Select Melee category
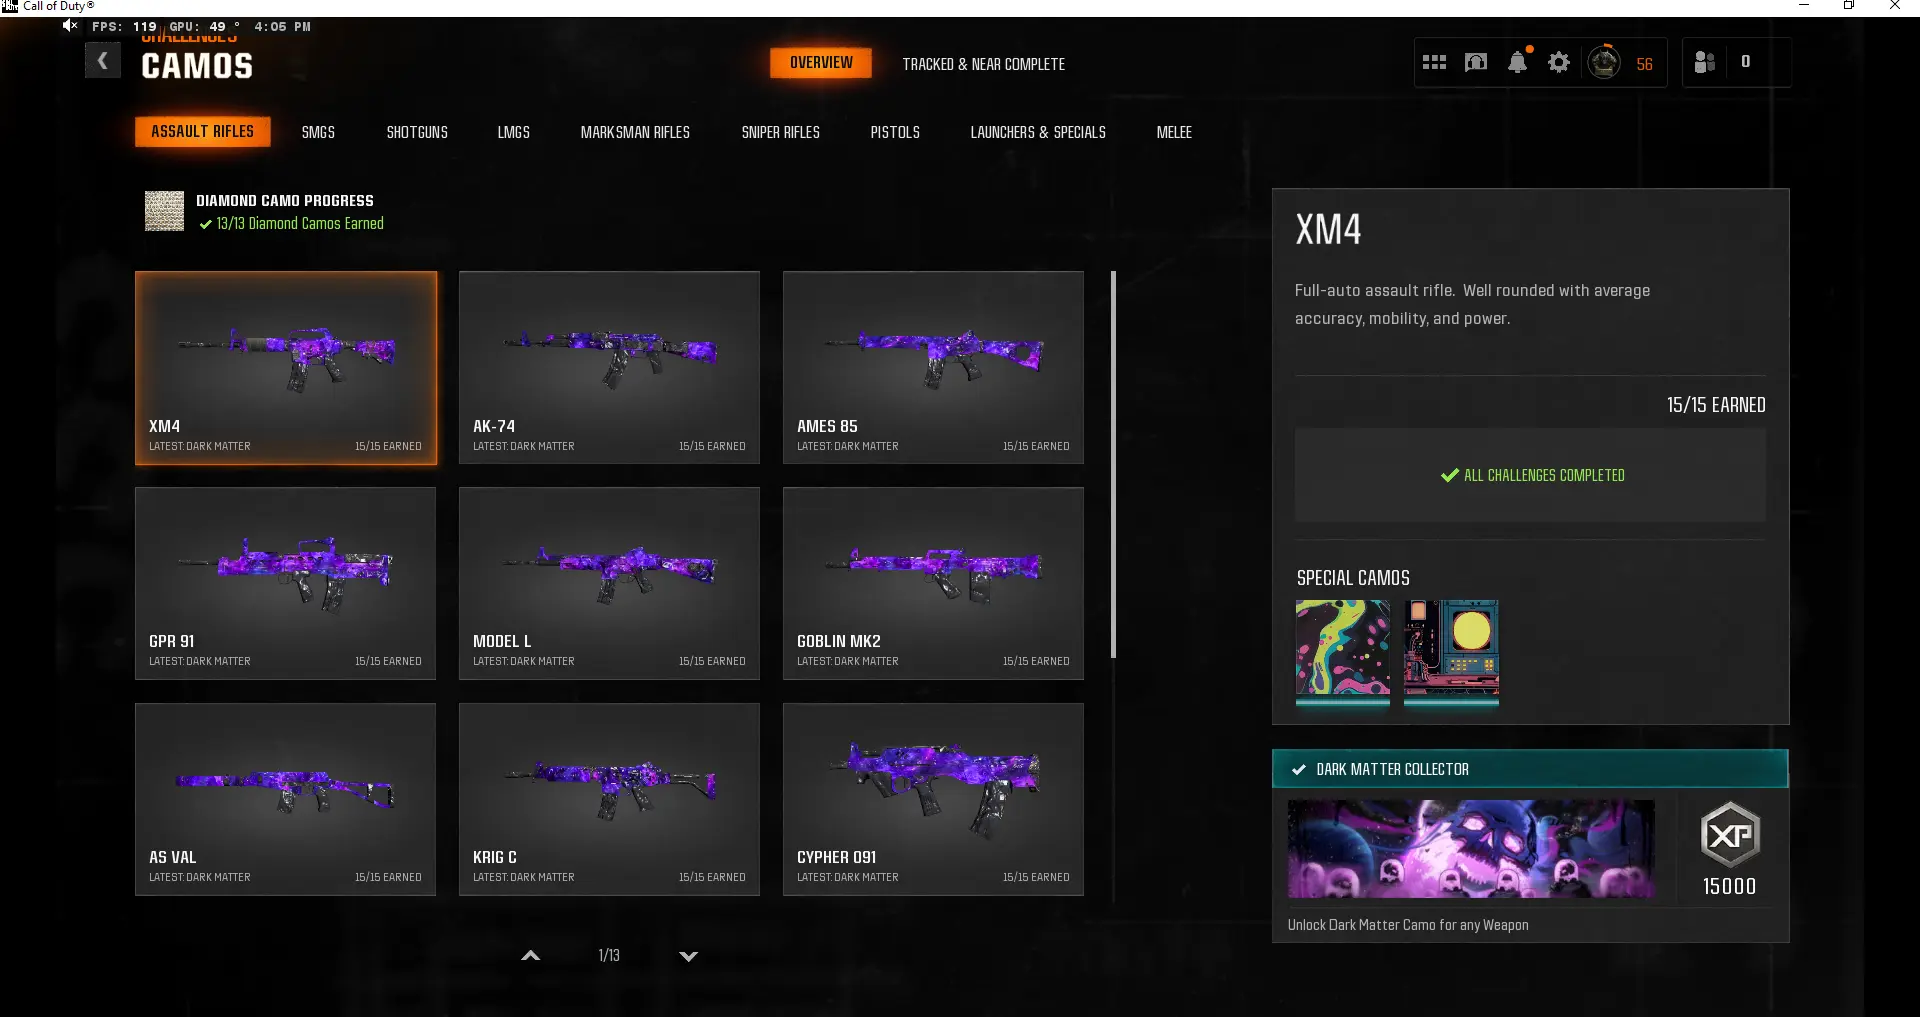The image size is (1920, 1017). click(x=1174, y=132)
